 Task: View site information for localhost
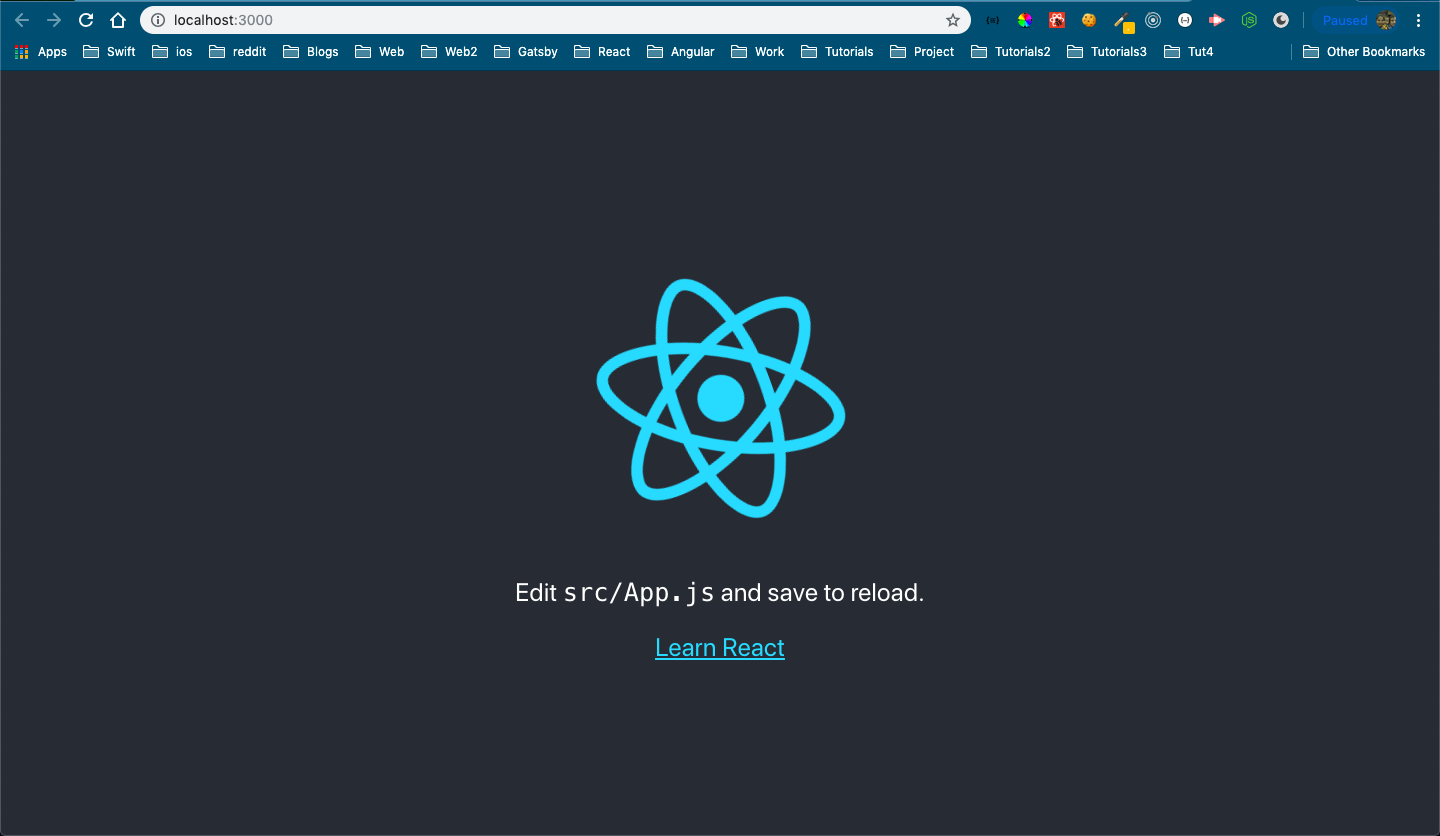(157, 20)
